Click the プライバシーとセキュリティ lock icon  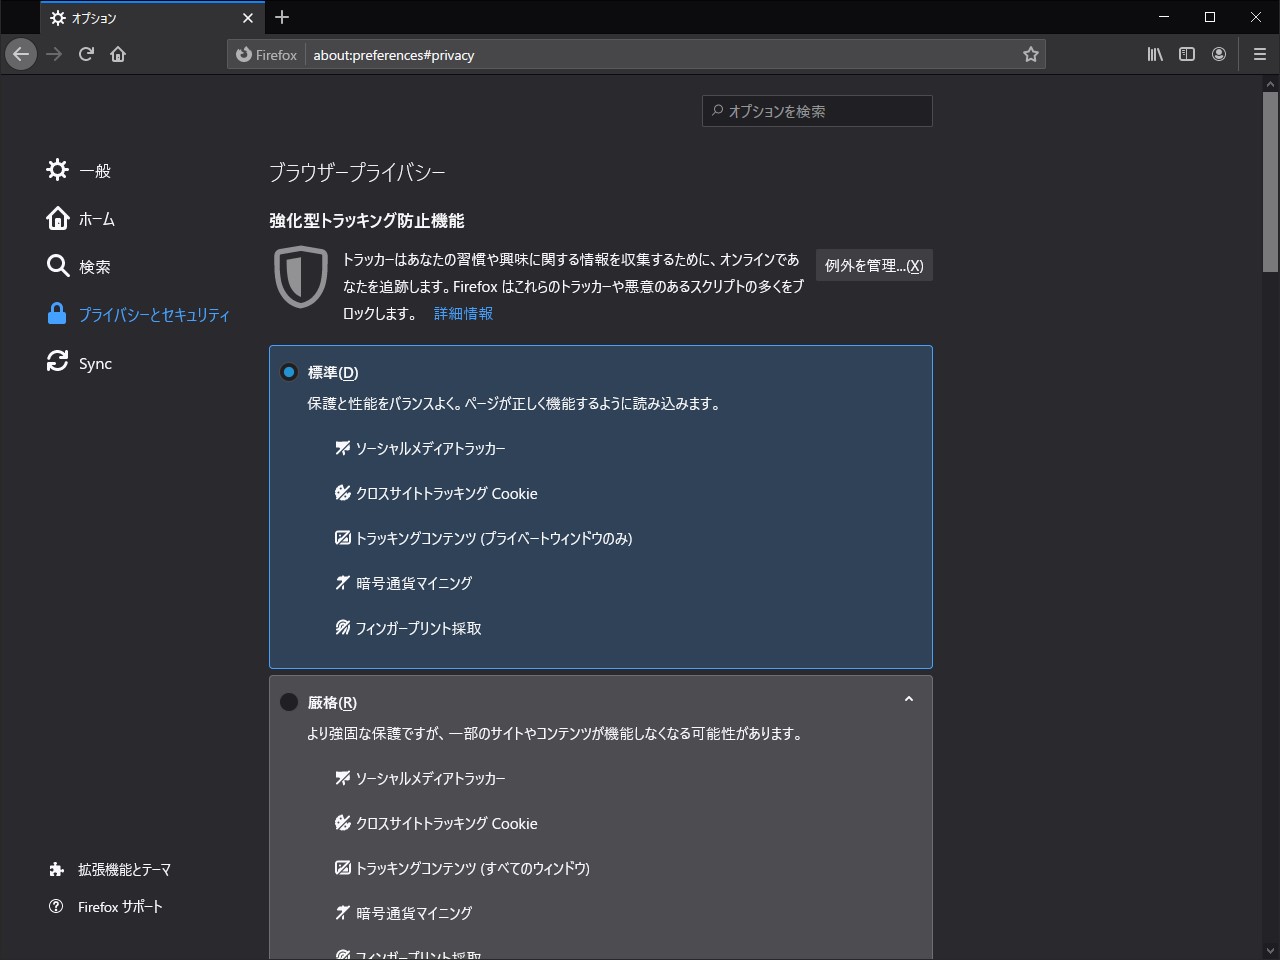click(57, 313)
